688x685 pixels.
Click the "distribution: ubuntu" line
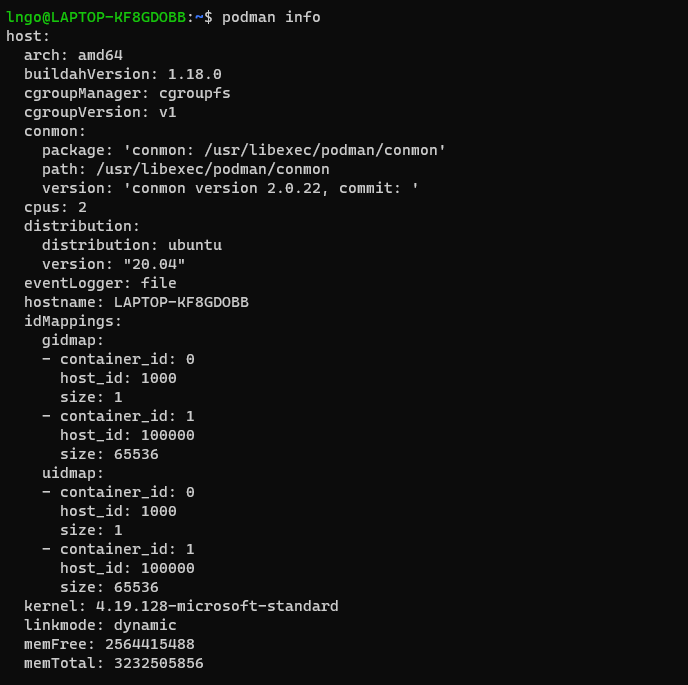coord(131,245)
